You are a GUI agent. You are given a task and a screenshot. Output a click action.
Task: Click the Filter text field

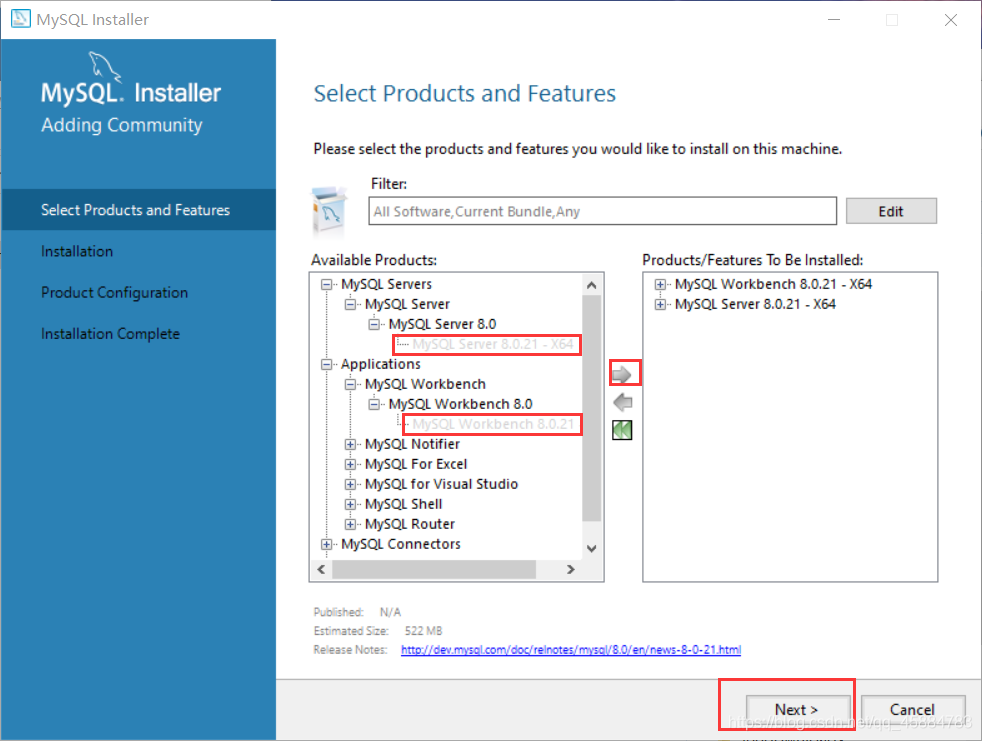[x=602, y=211]
